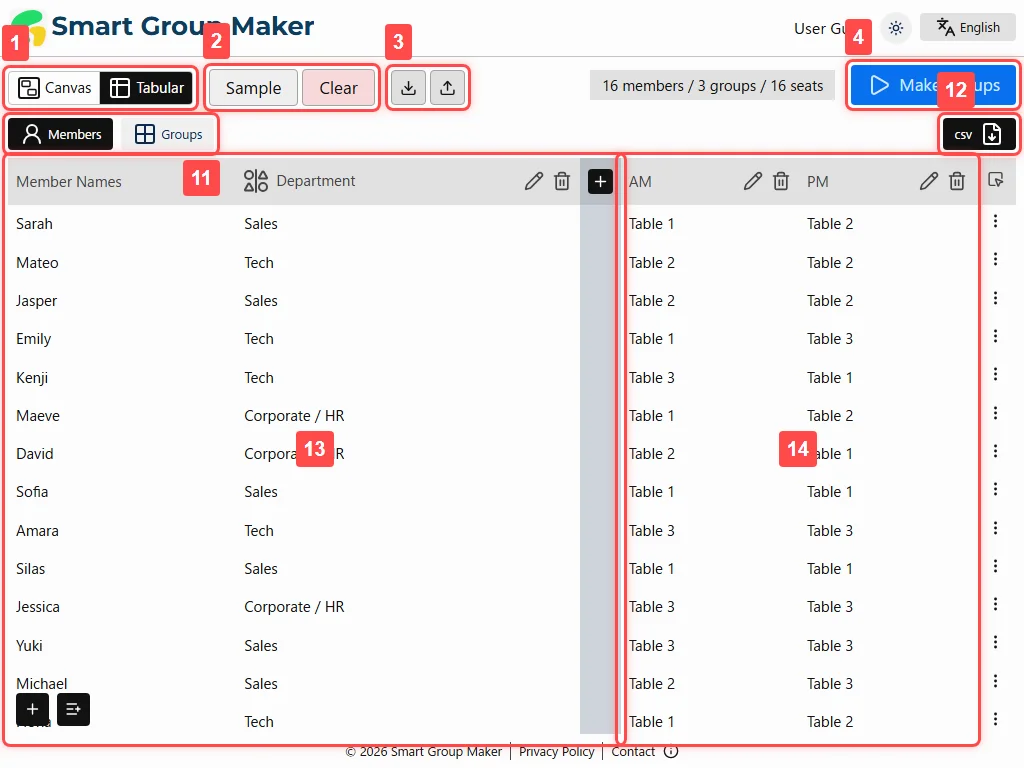Toggle light/dark theme sun icon
Image resolution: width=1024 pixels, height=768 pixels.
point(896,28)
